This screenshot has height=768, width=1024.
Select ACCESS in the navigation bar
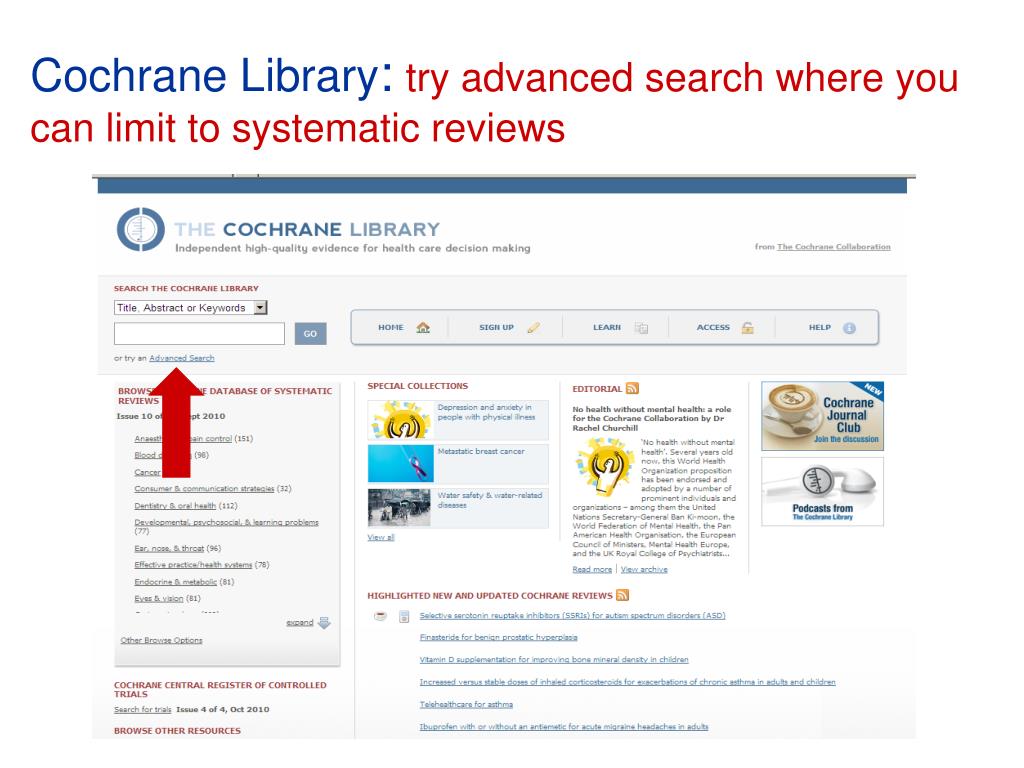click(713, 327)
